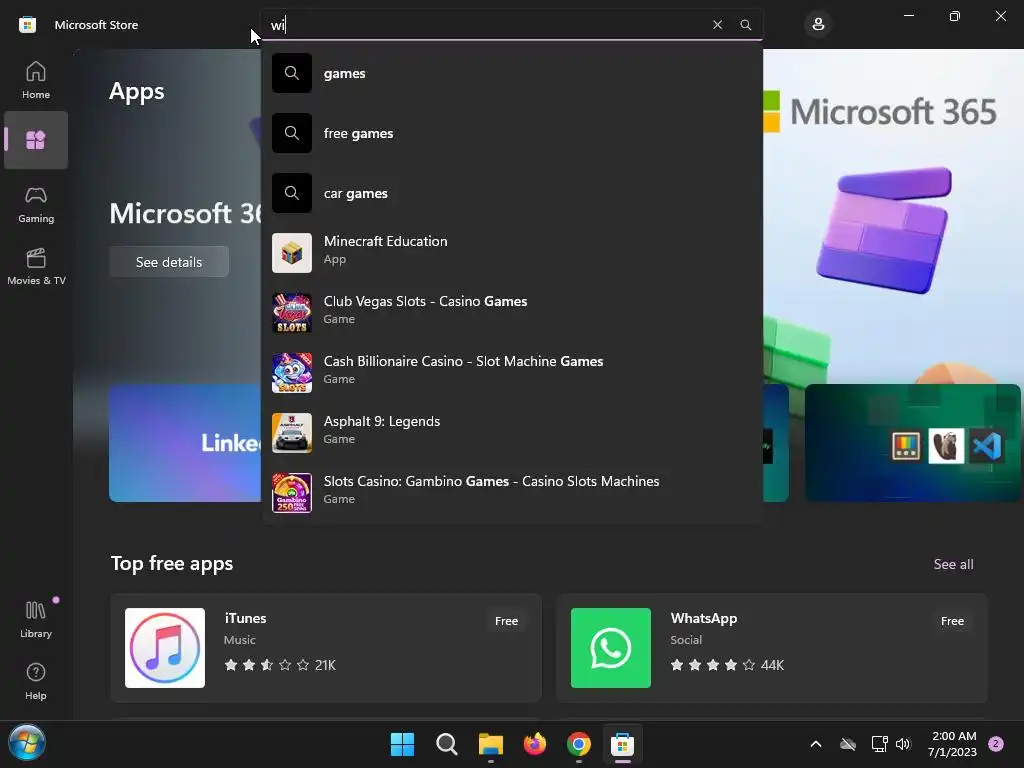Click the See details button

click(169, 262)
